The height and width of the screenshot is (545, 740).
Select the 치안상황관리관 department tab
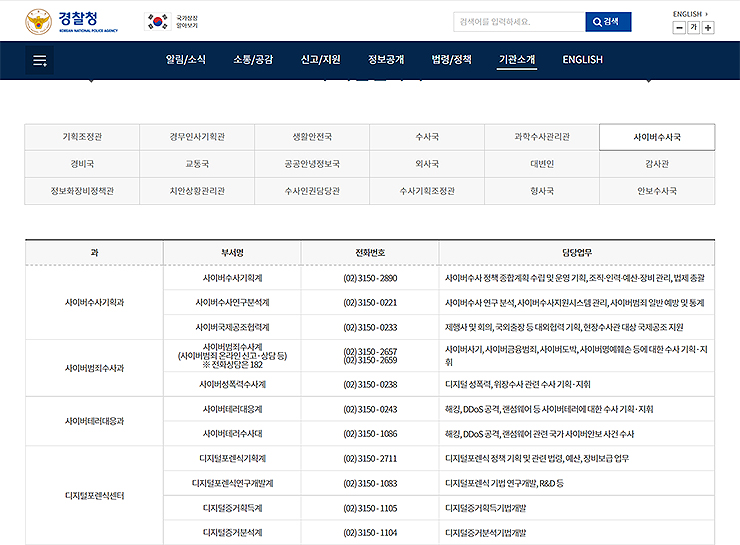click(x=197, y=191)
